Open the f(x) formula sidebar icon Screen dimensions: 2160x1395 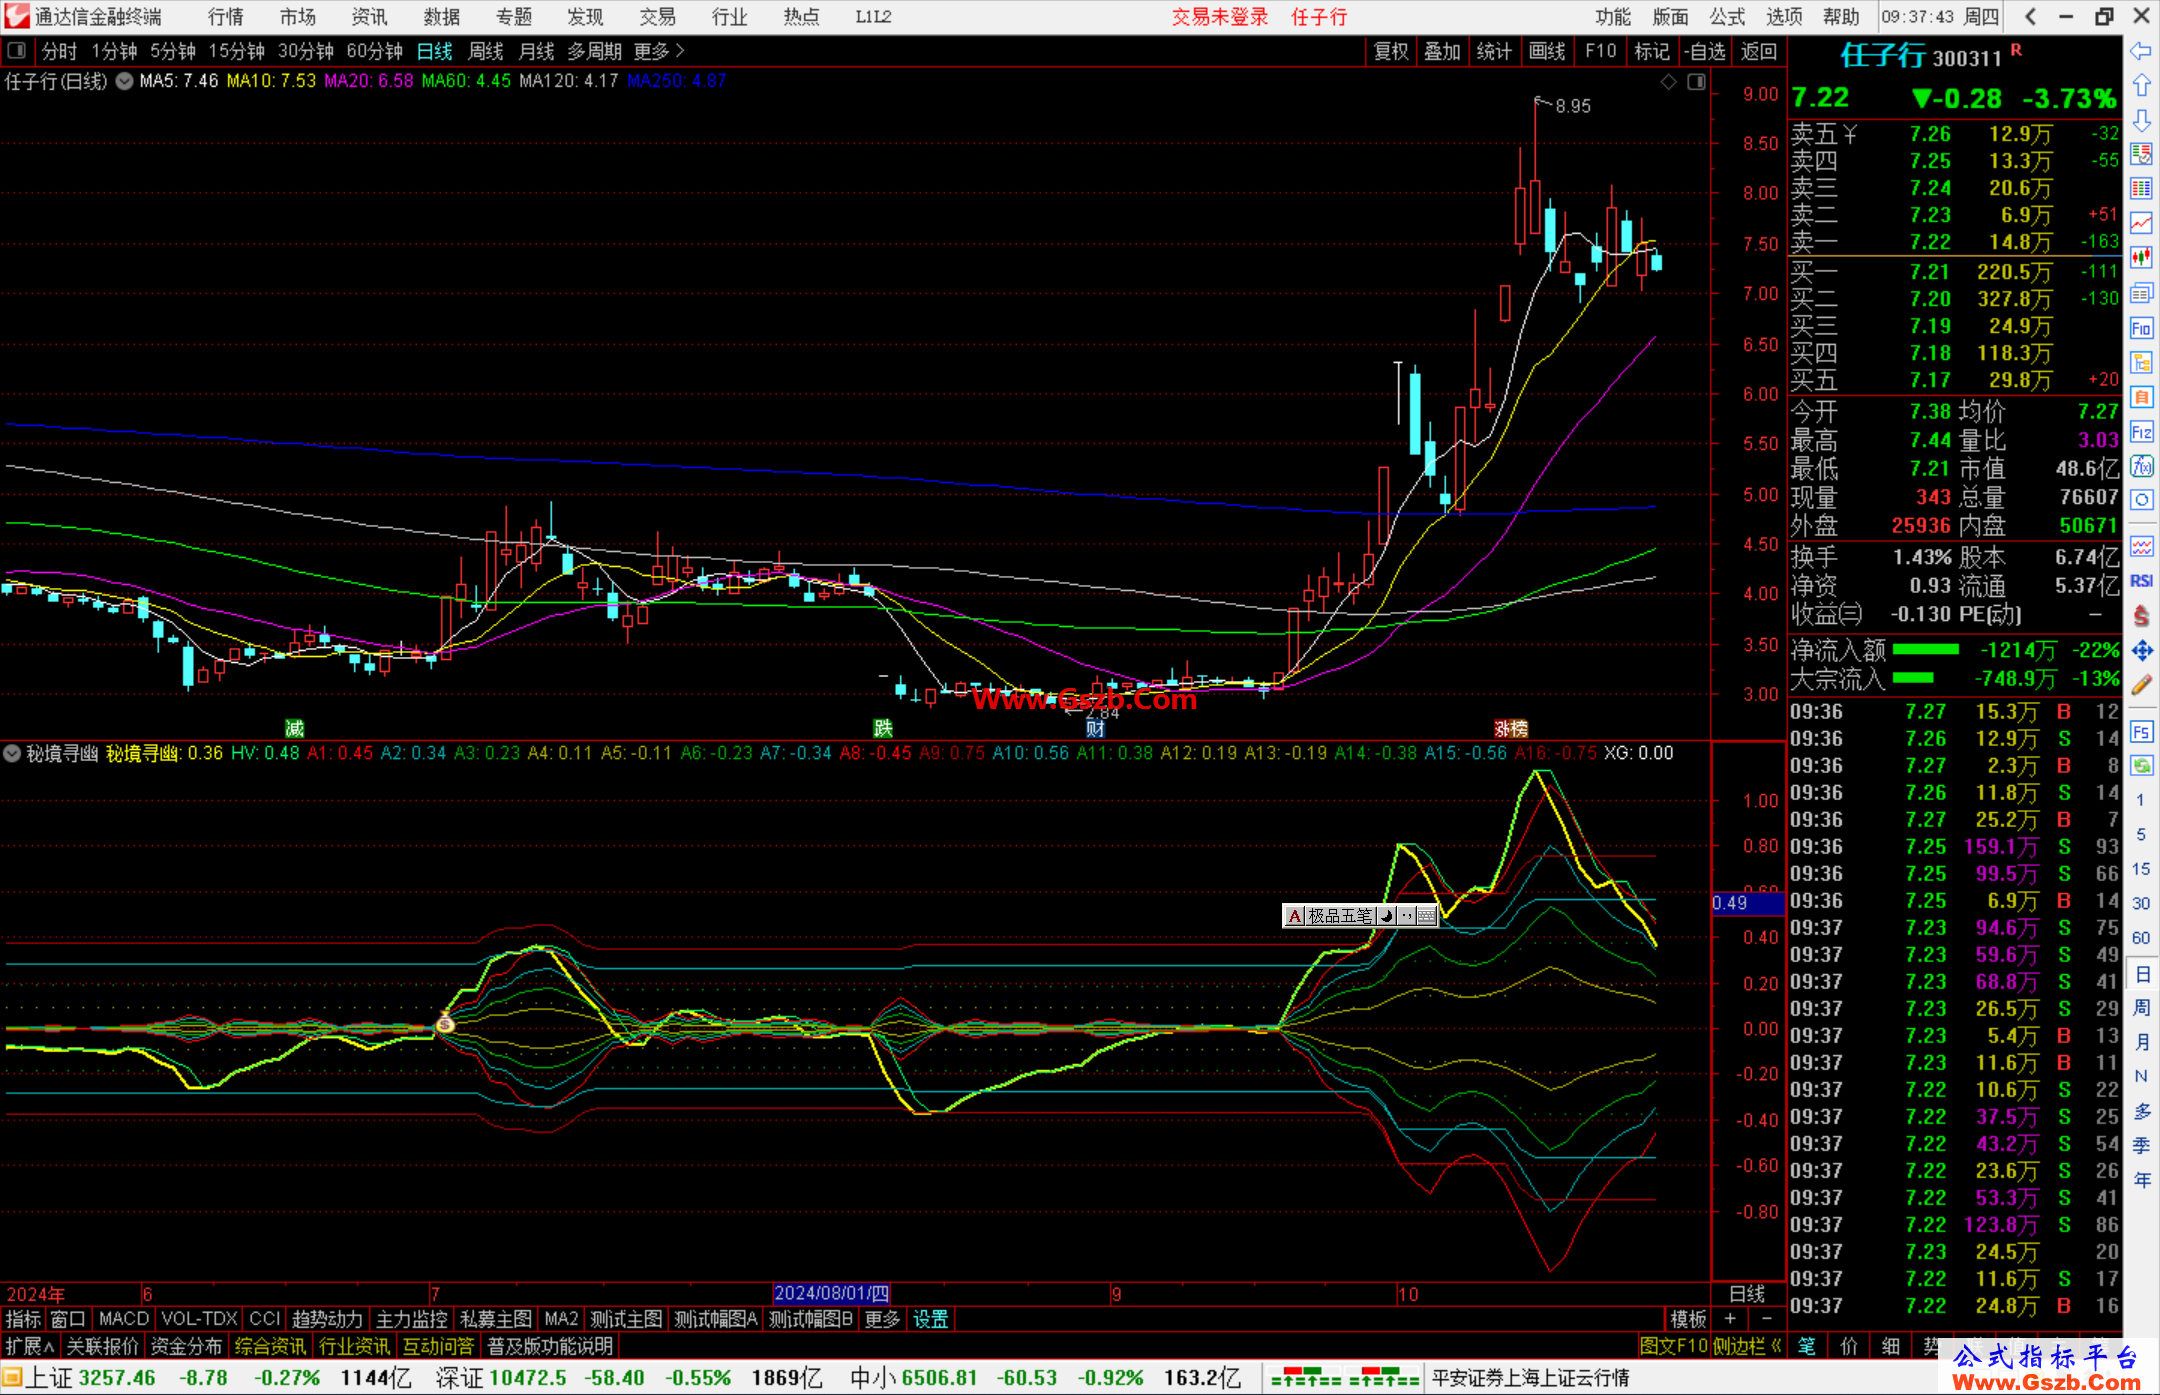click(x=2141, y=466)
